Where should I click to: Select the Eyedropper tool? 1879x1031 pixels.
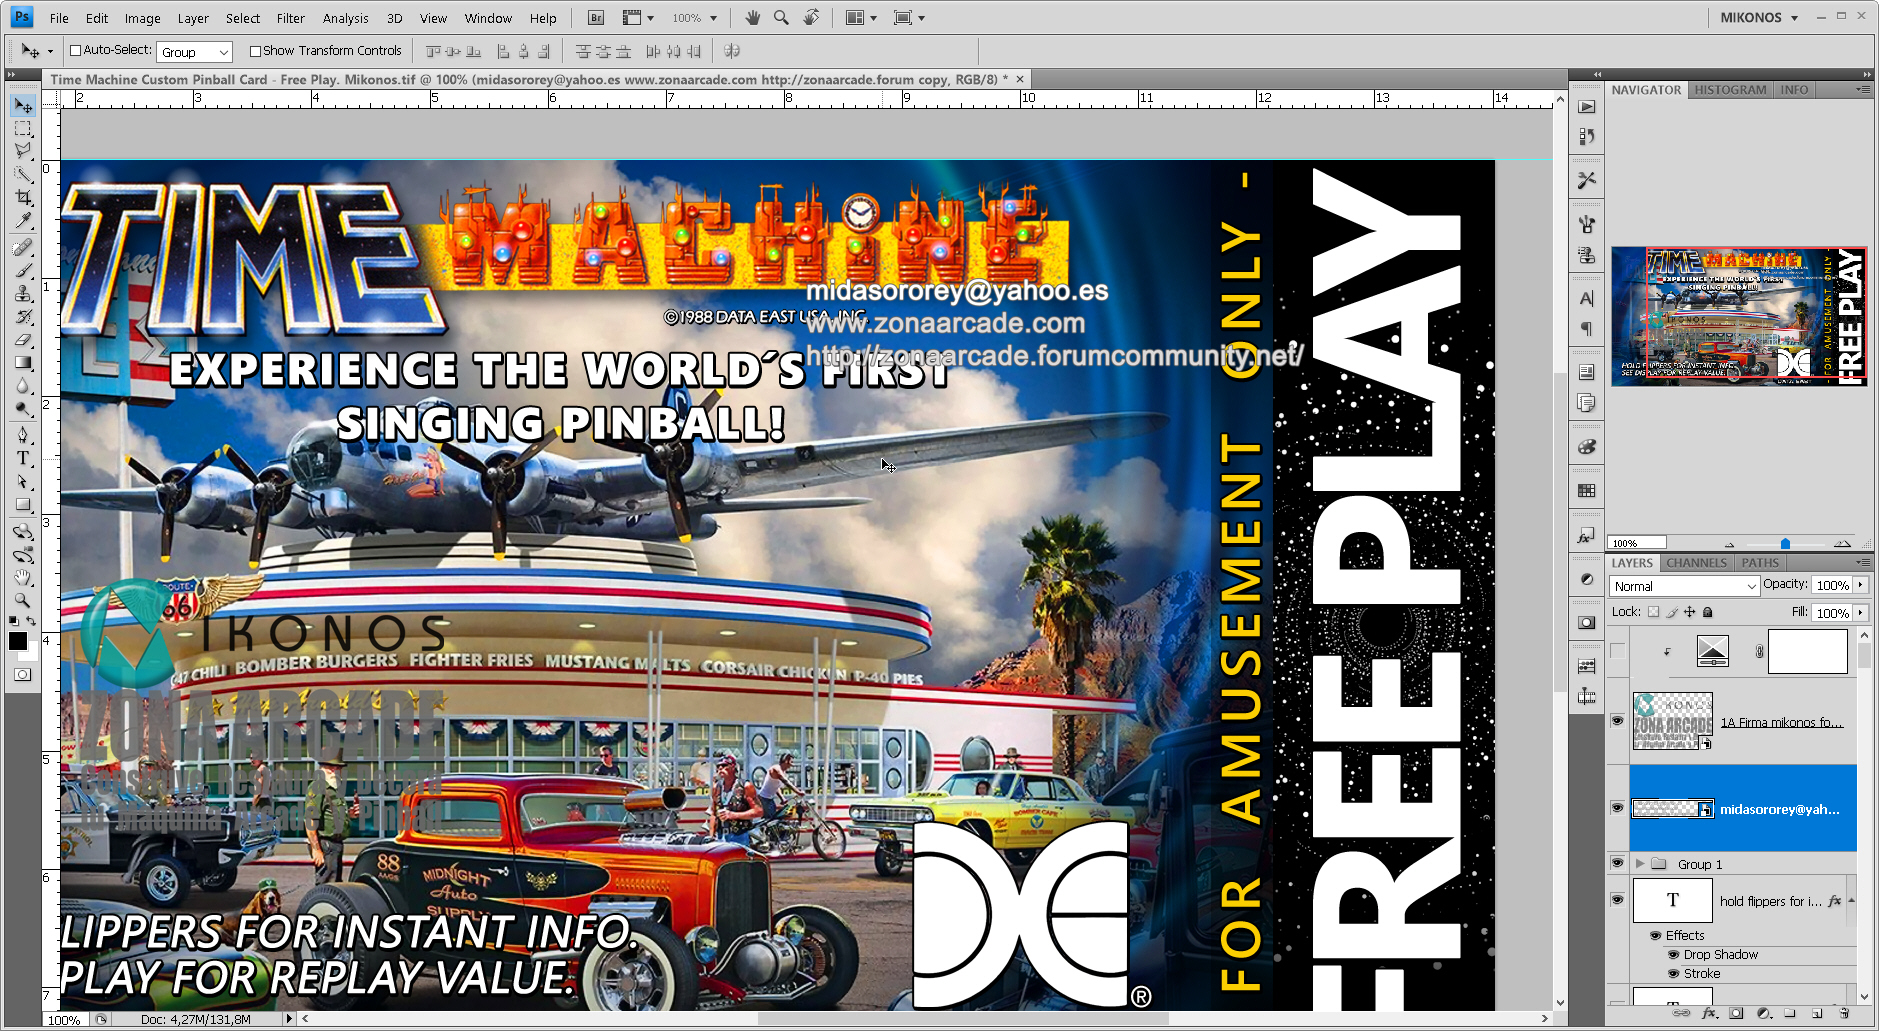[x=23, y=220]
